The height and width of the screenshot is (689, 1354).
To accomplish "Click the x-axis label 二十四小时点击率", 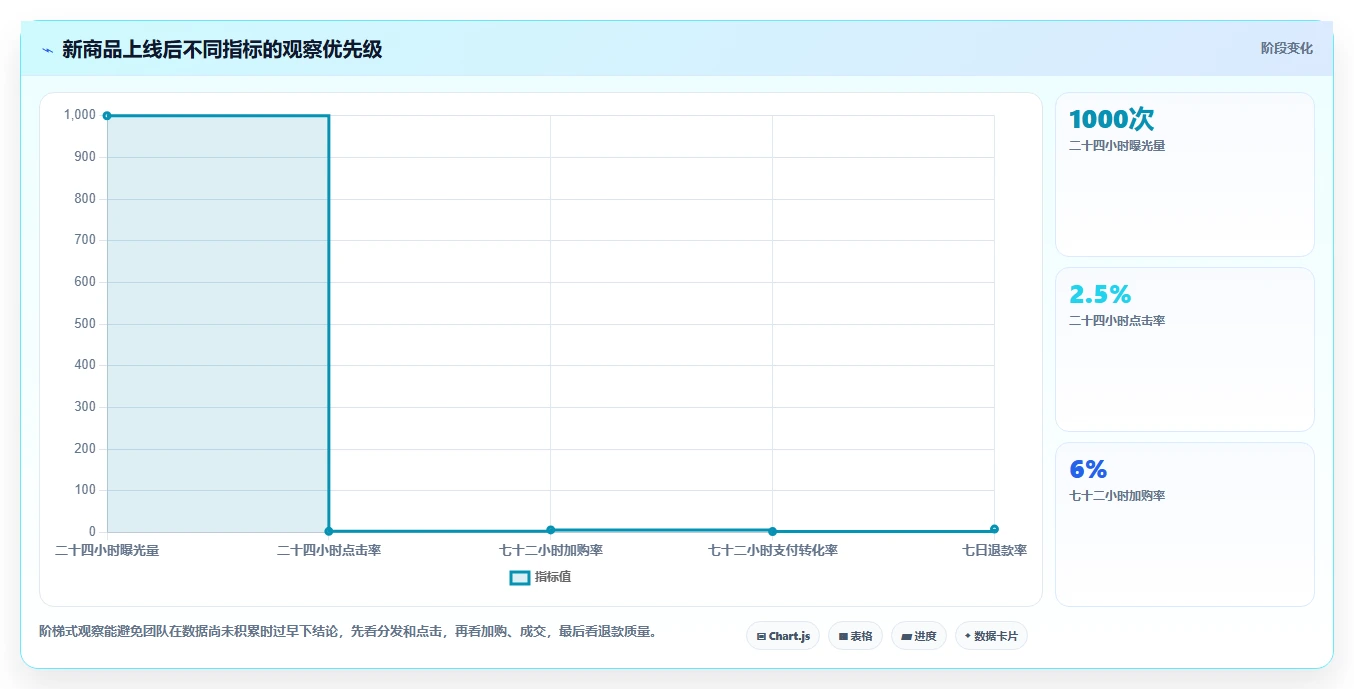I will tap(329, 550).
